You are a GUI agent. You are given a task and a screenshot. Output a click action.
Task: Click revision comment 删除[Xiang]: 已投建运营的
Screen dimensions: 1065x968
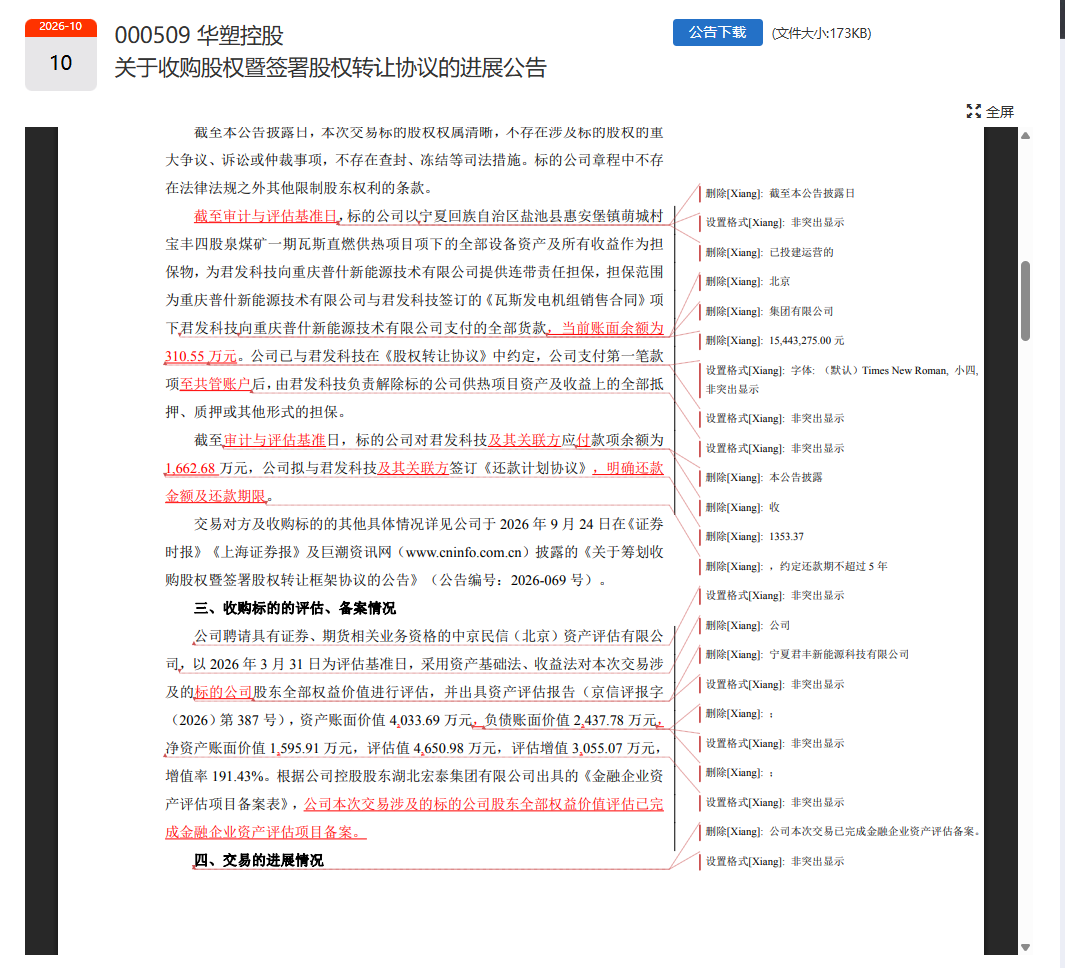770,253
